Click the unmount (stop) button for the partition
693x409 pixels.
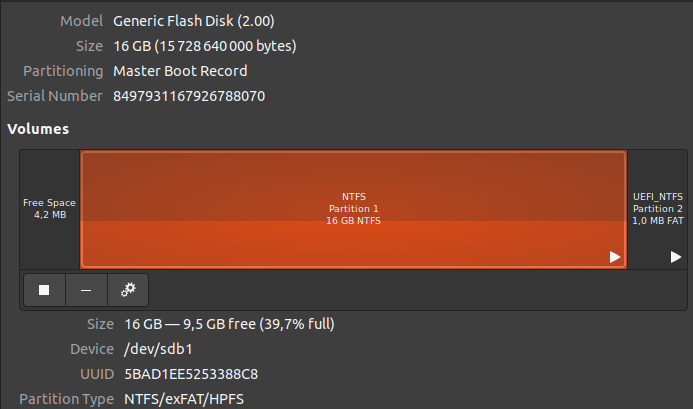coord(44,290)
